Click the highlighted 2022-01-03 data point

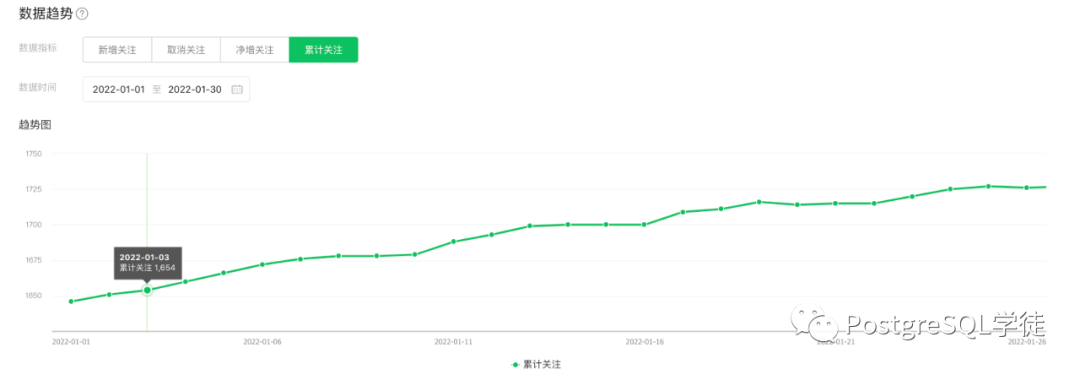click(x=147, y=290)
